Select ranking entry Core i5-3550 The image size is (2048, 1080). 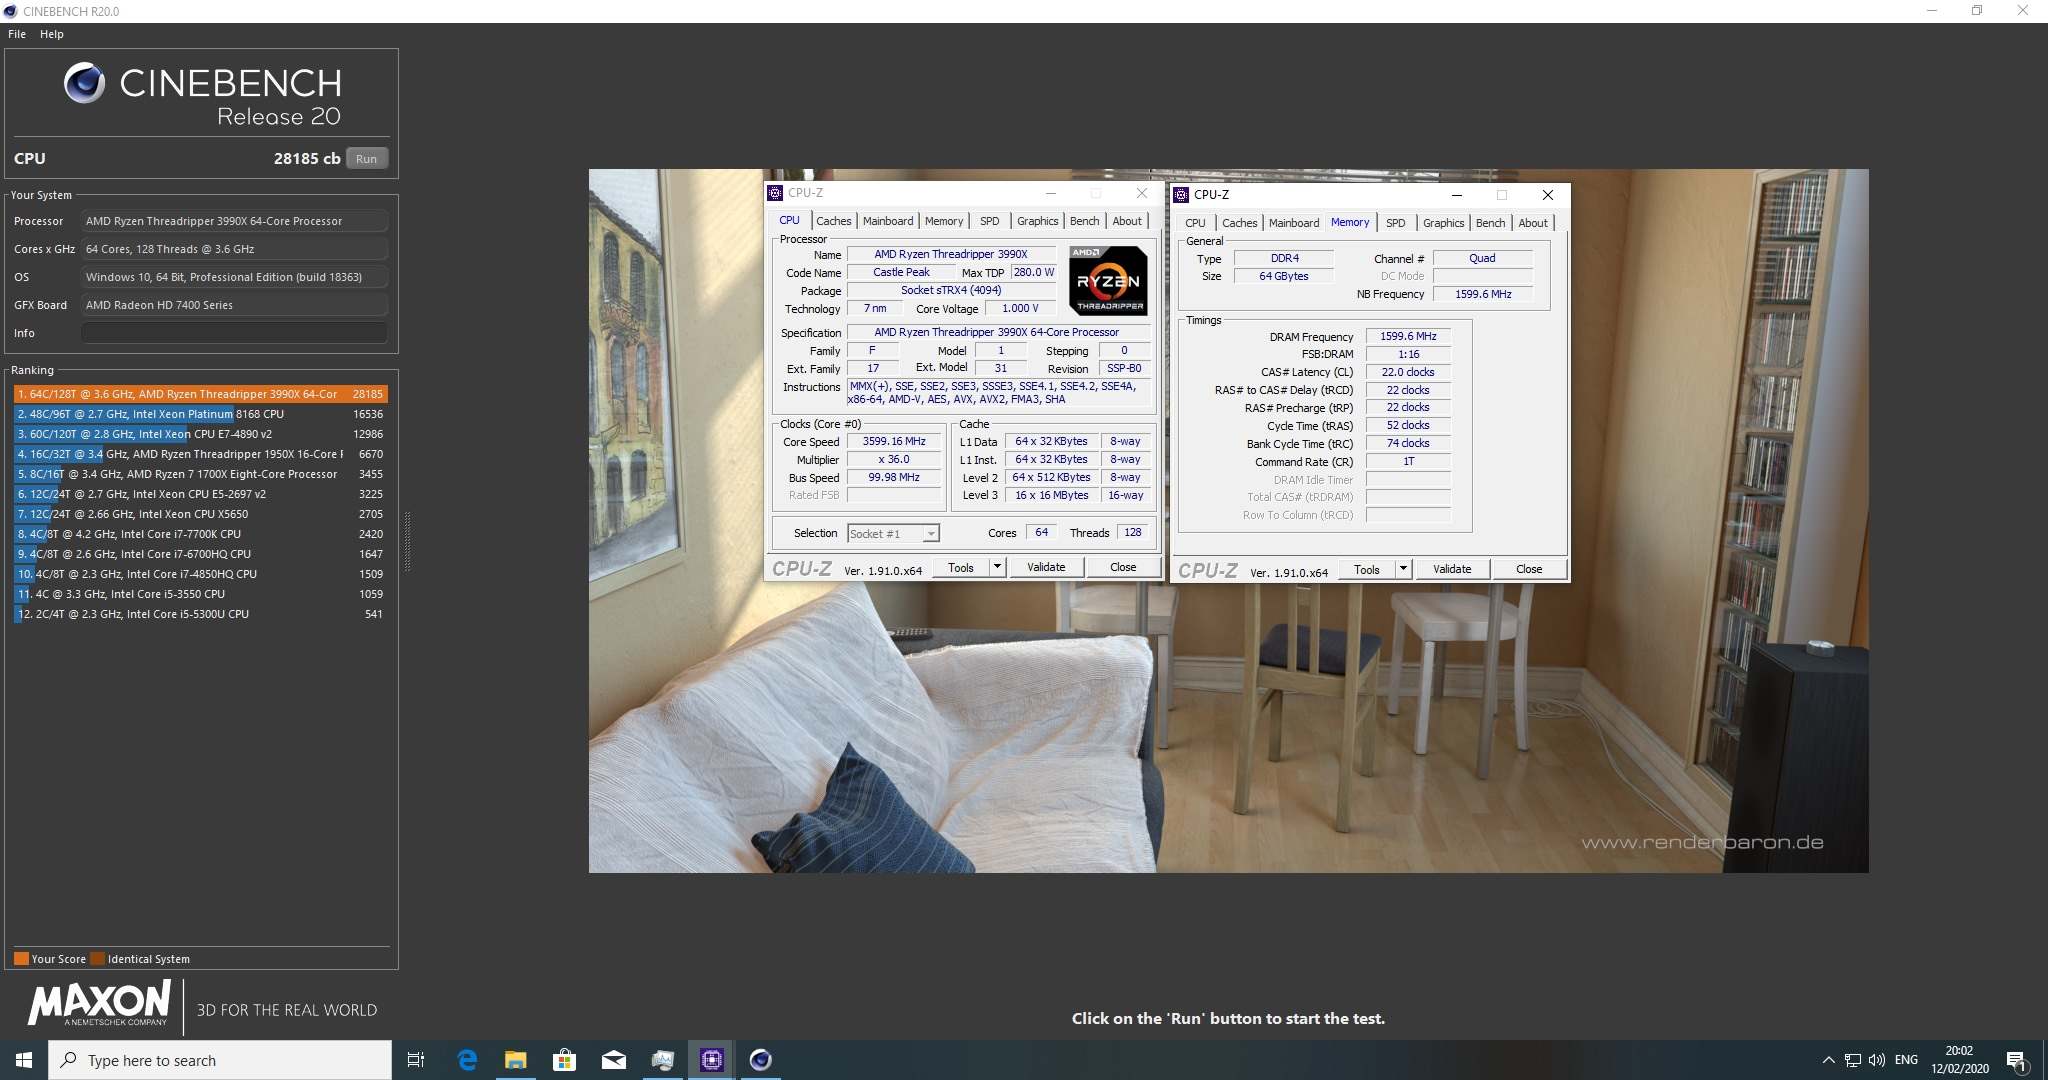tap(200, 594)
